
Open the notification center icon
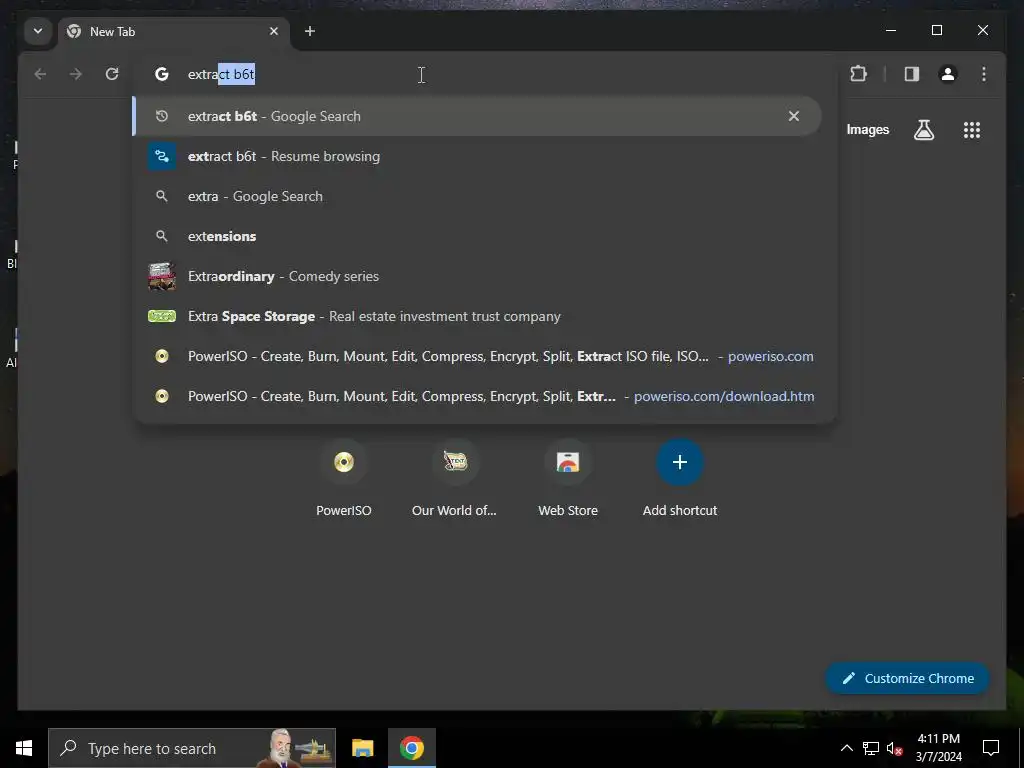[991, 748]
